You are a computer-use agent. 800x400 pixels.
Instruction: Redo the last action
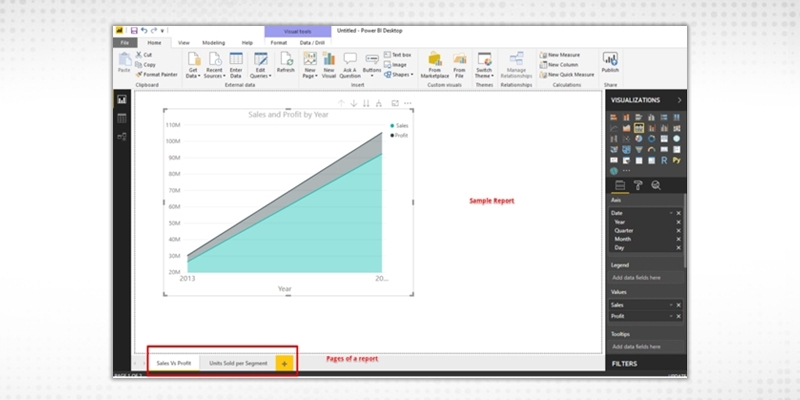coord(154,31)
